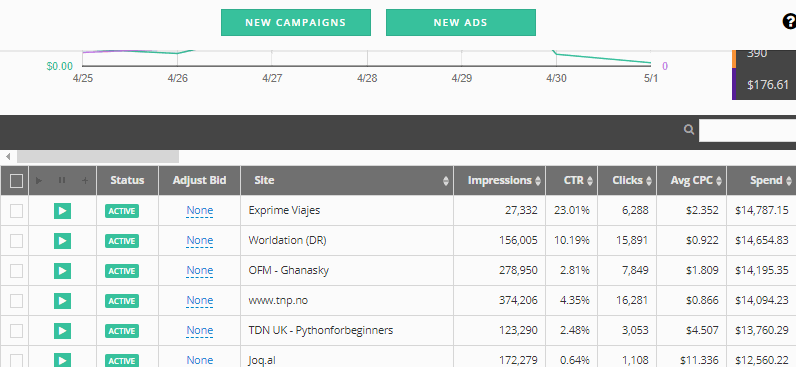Click the horizontal scrollbar thumb above table
Screen dimensions: 796x367
click(98, 156)
